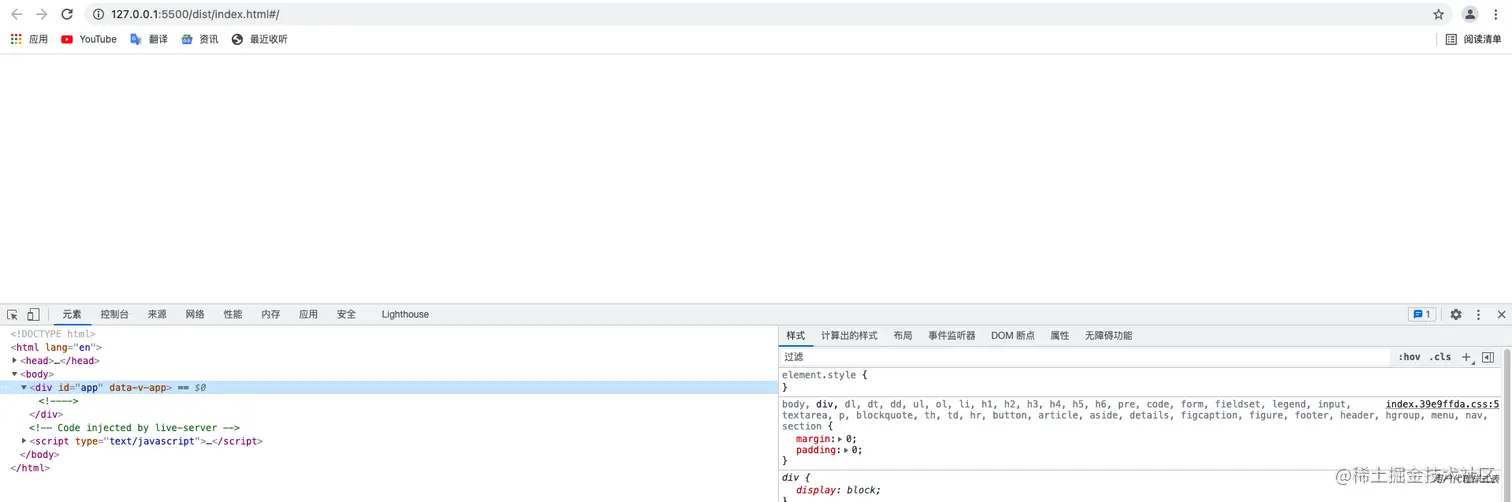Select the closing div tag line
Screen dimensions: 1512x502
click(46, 414)
